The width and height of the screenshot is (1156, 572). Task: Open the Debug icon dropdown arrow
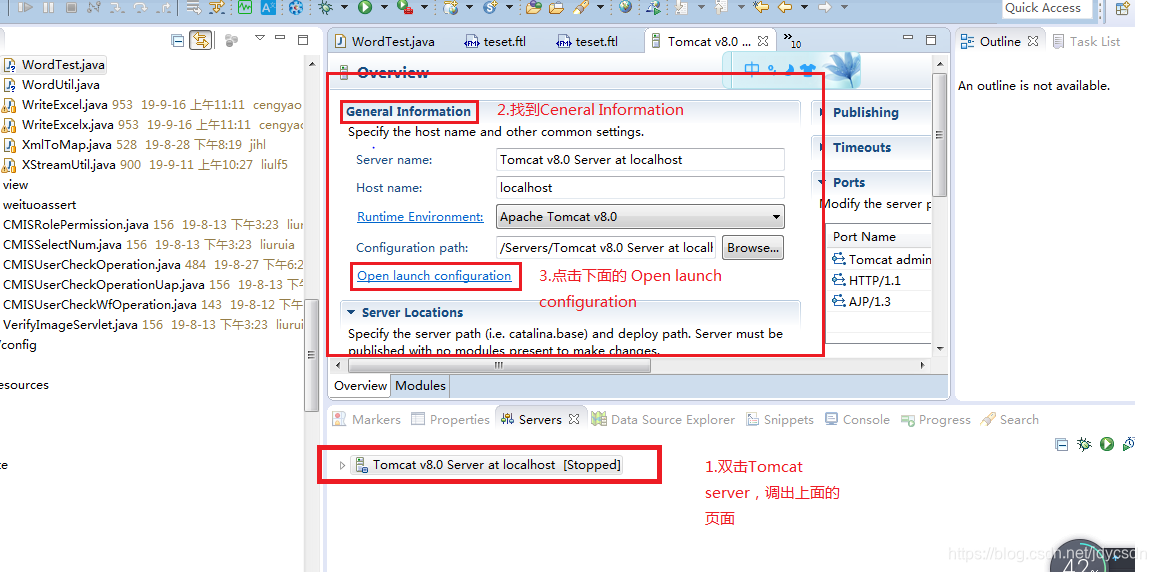point(344,7)
